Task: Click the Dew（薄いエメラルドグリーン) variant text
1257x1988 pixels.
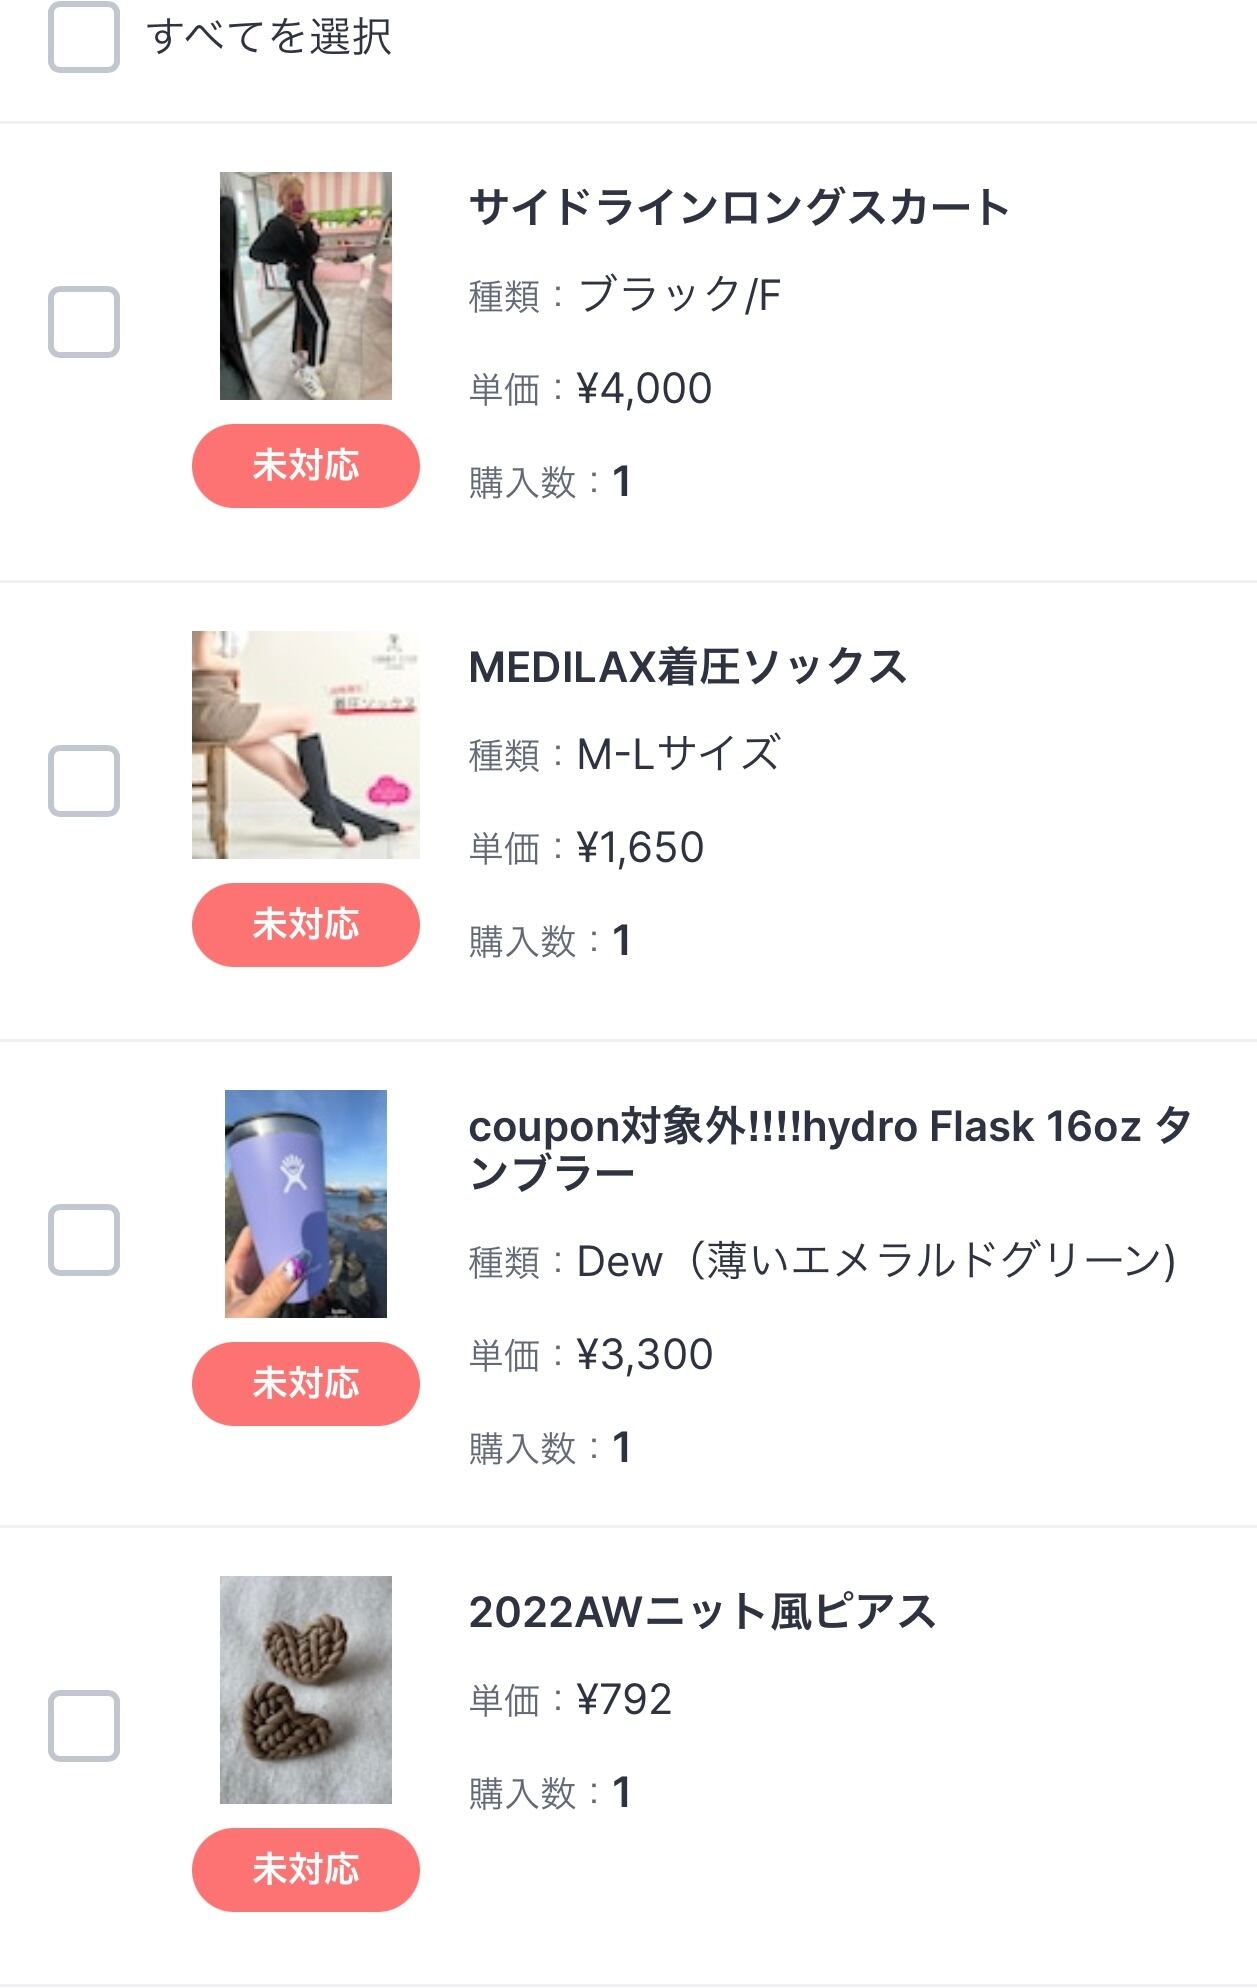Action: click(x=876, y=1261)
